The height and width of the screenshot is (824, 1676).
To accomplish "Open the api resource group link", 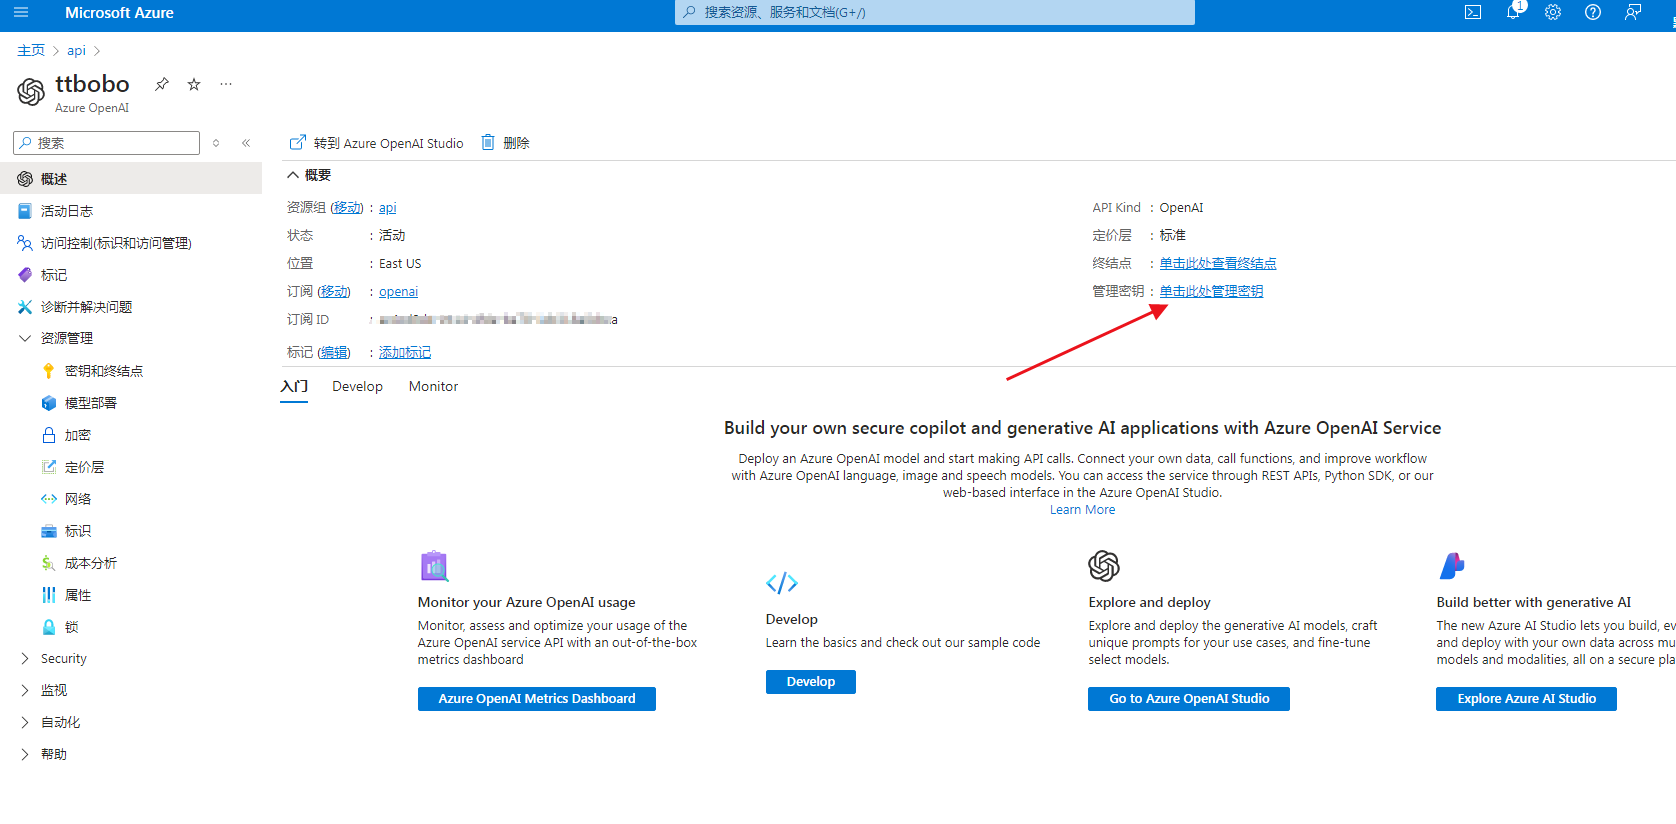I will click(x=387, y=208).
